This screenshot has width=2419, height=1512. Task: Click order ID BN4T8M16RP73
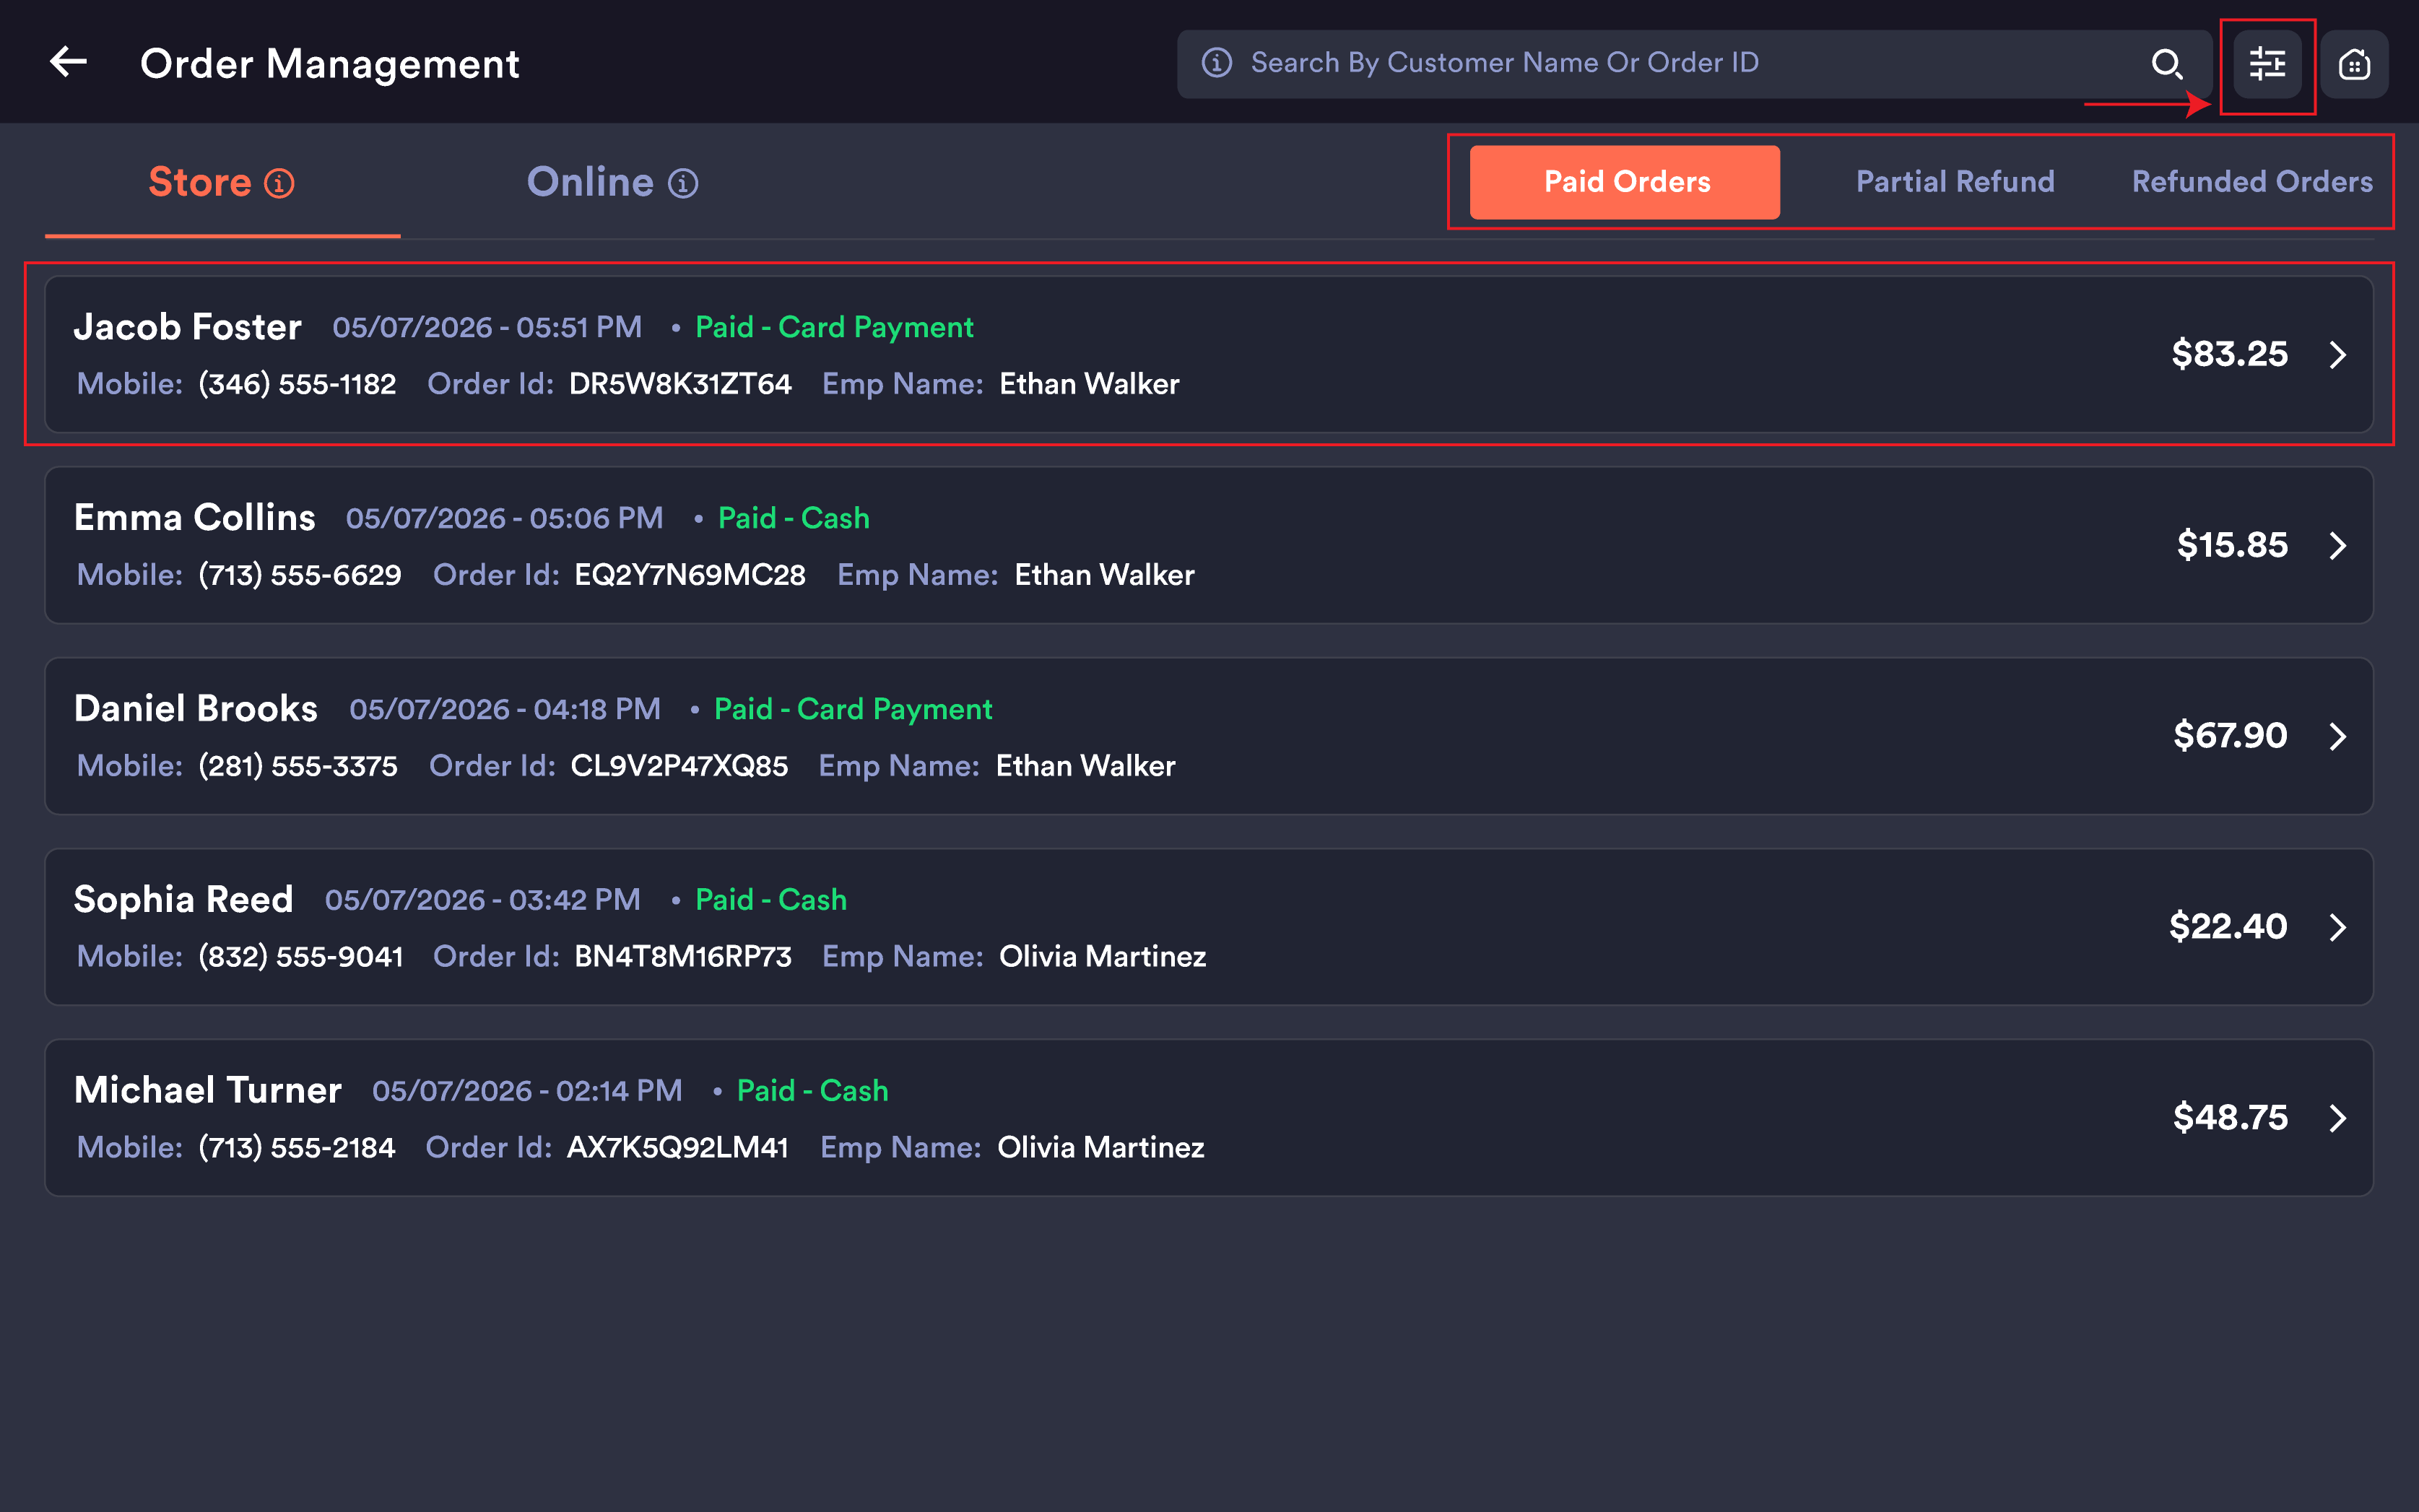coord(683,956)
